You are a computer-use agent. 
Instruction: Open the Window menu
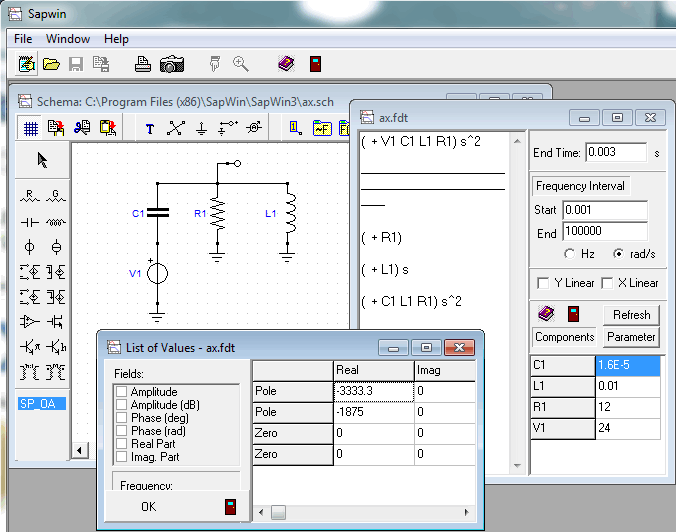(68, 39)
